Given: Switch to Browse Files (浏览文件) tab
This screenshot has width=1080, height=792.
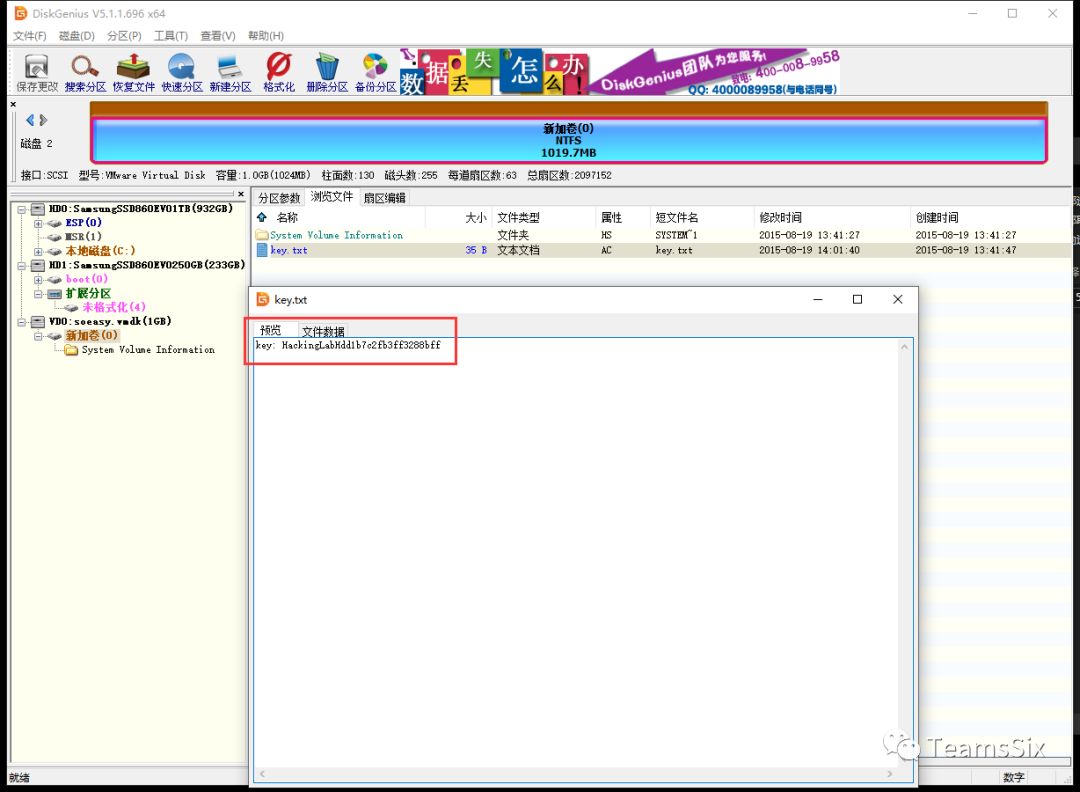Looking at the screenshot, I should tap(331, 197).
